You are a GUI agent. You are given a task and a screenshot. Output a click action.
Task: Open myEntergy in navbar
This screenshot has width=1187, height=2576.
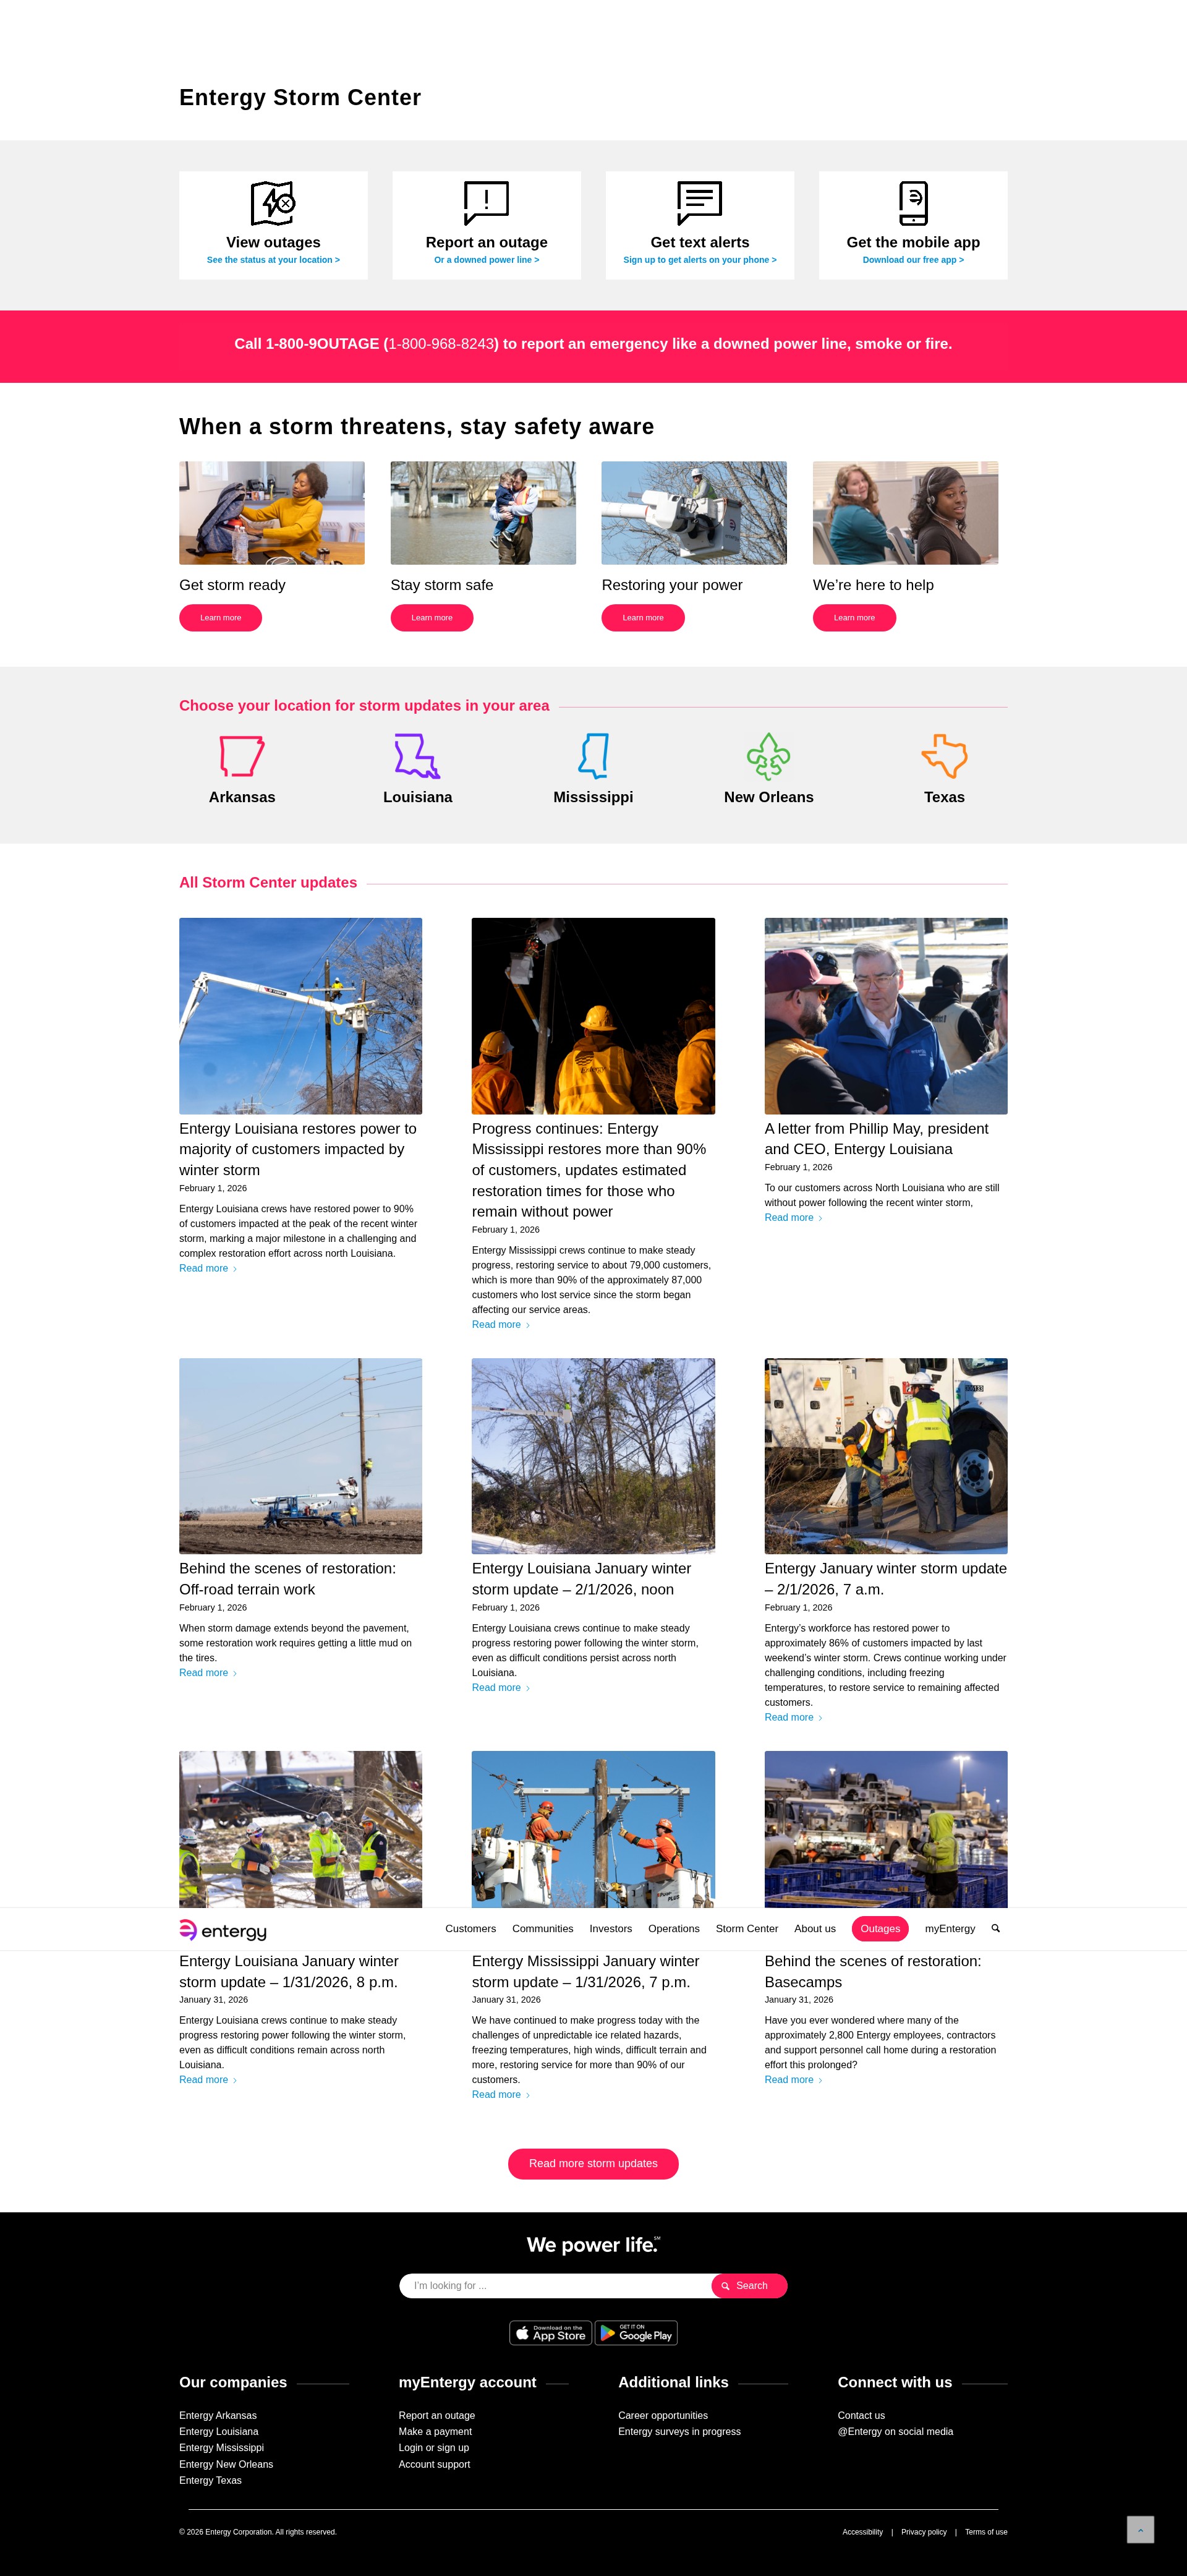tap(949, 1928)
